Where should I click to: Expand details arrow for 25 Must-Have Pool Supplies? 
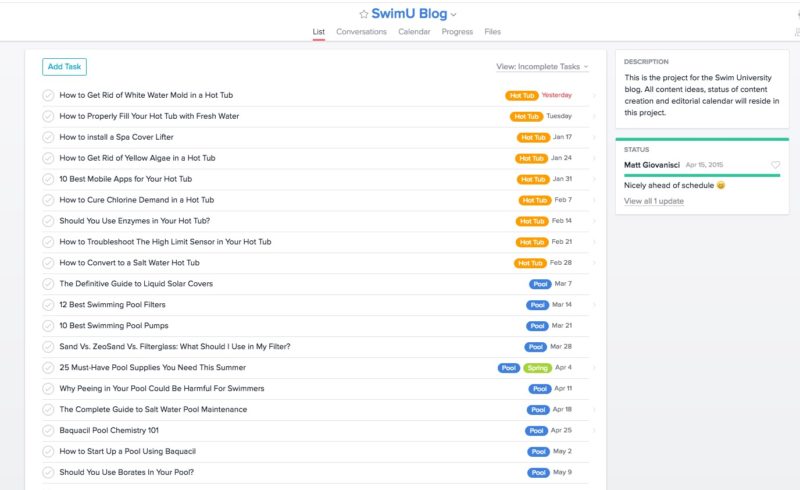tap(594, 368)
